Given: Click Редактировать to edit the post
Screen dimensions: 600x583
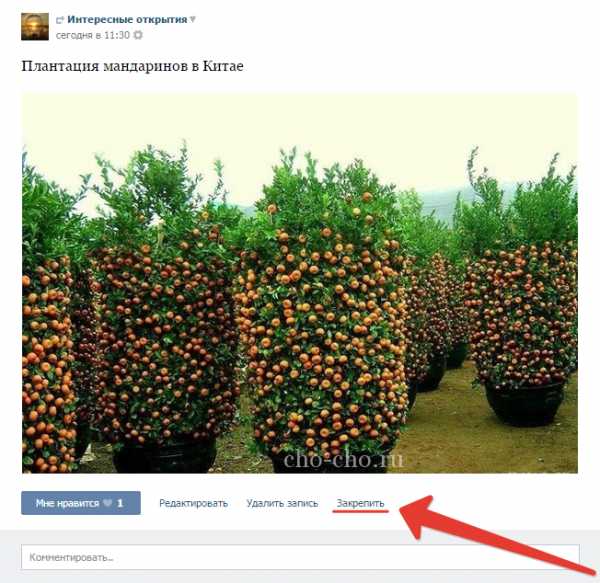Looking at the screenshot, I should (193, 503).
